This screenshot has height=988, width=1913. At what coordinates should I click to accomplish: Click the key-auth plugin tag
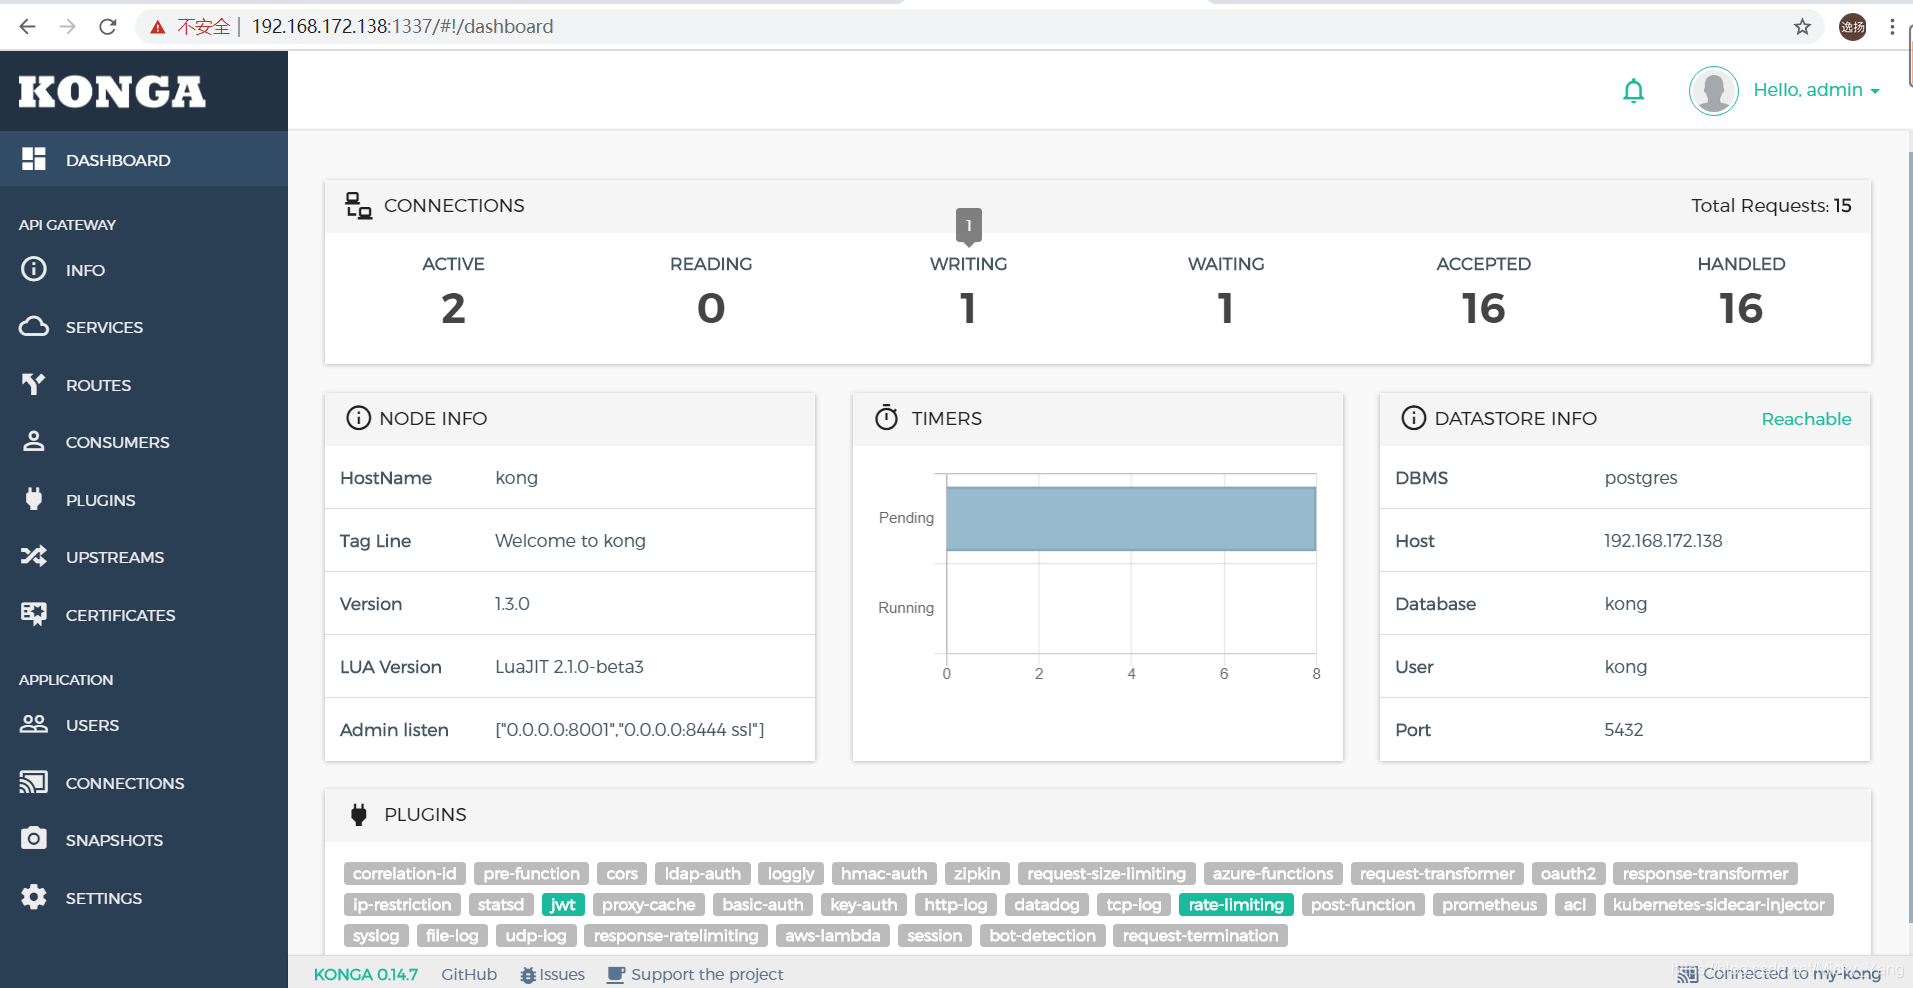(x=863, y=904)
